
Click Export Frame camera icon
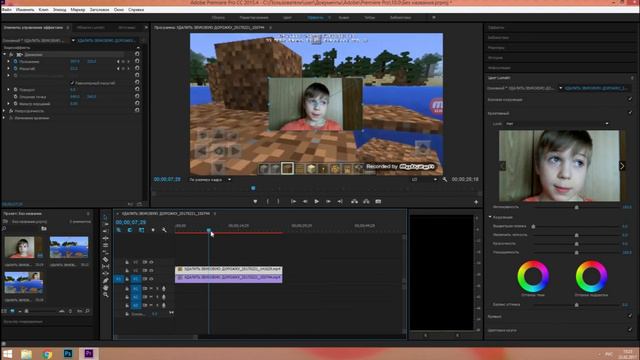click(378, 202)
